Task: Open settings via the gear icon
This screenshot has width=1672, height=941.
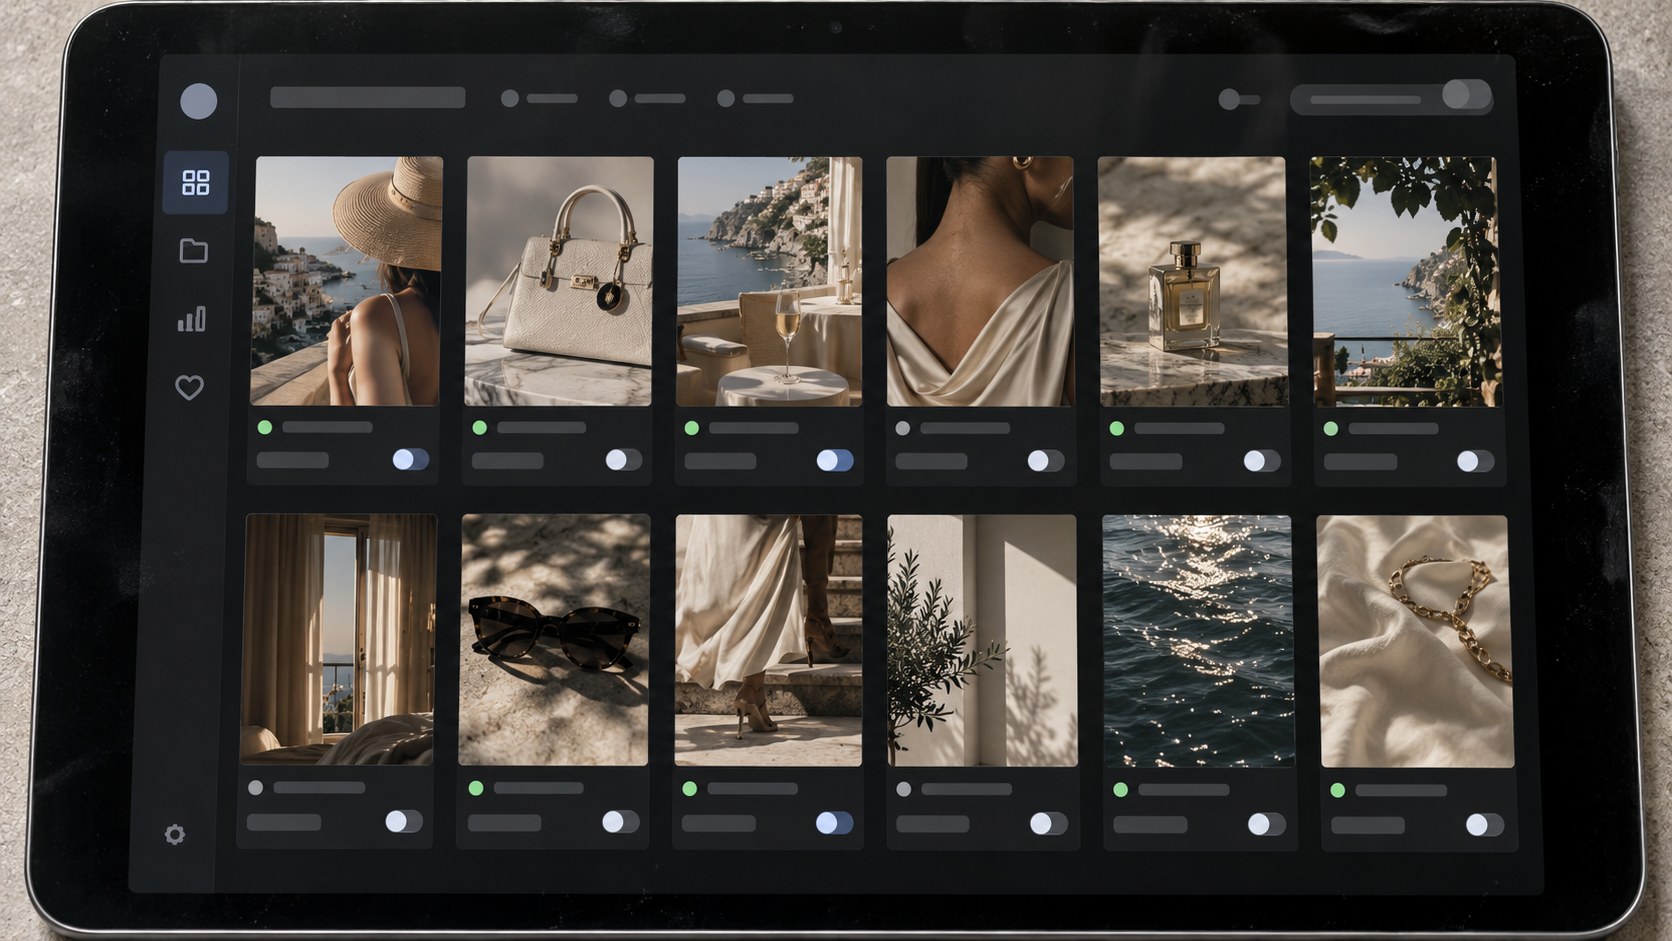Action: (175, 834)
